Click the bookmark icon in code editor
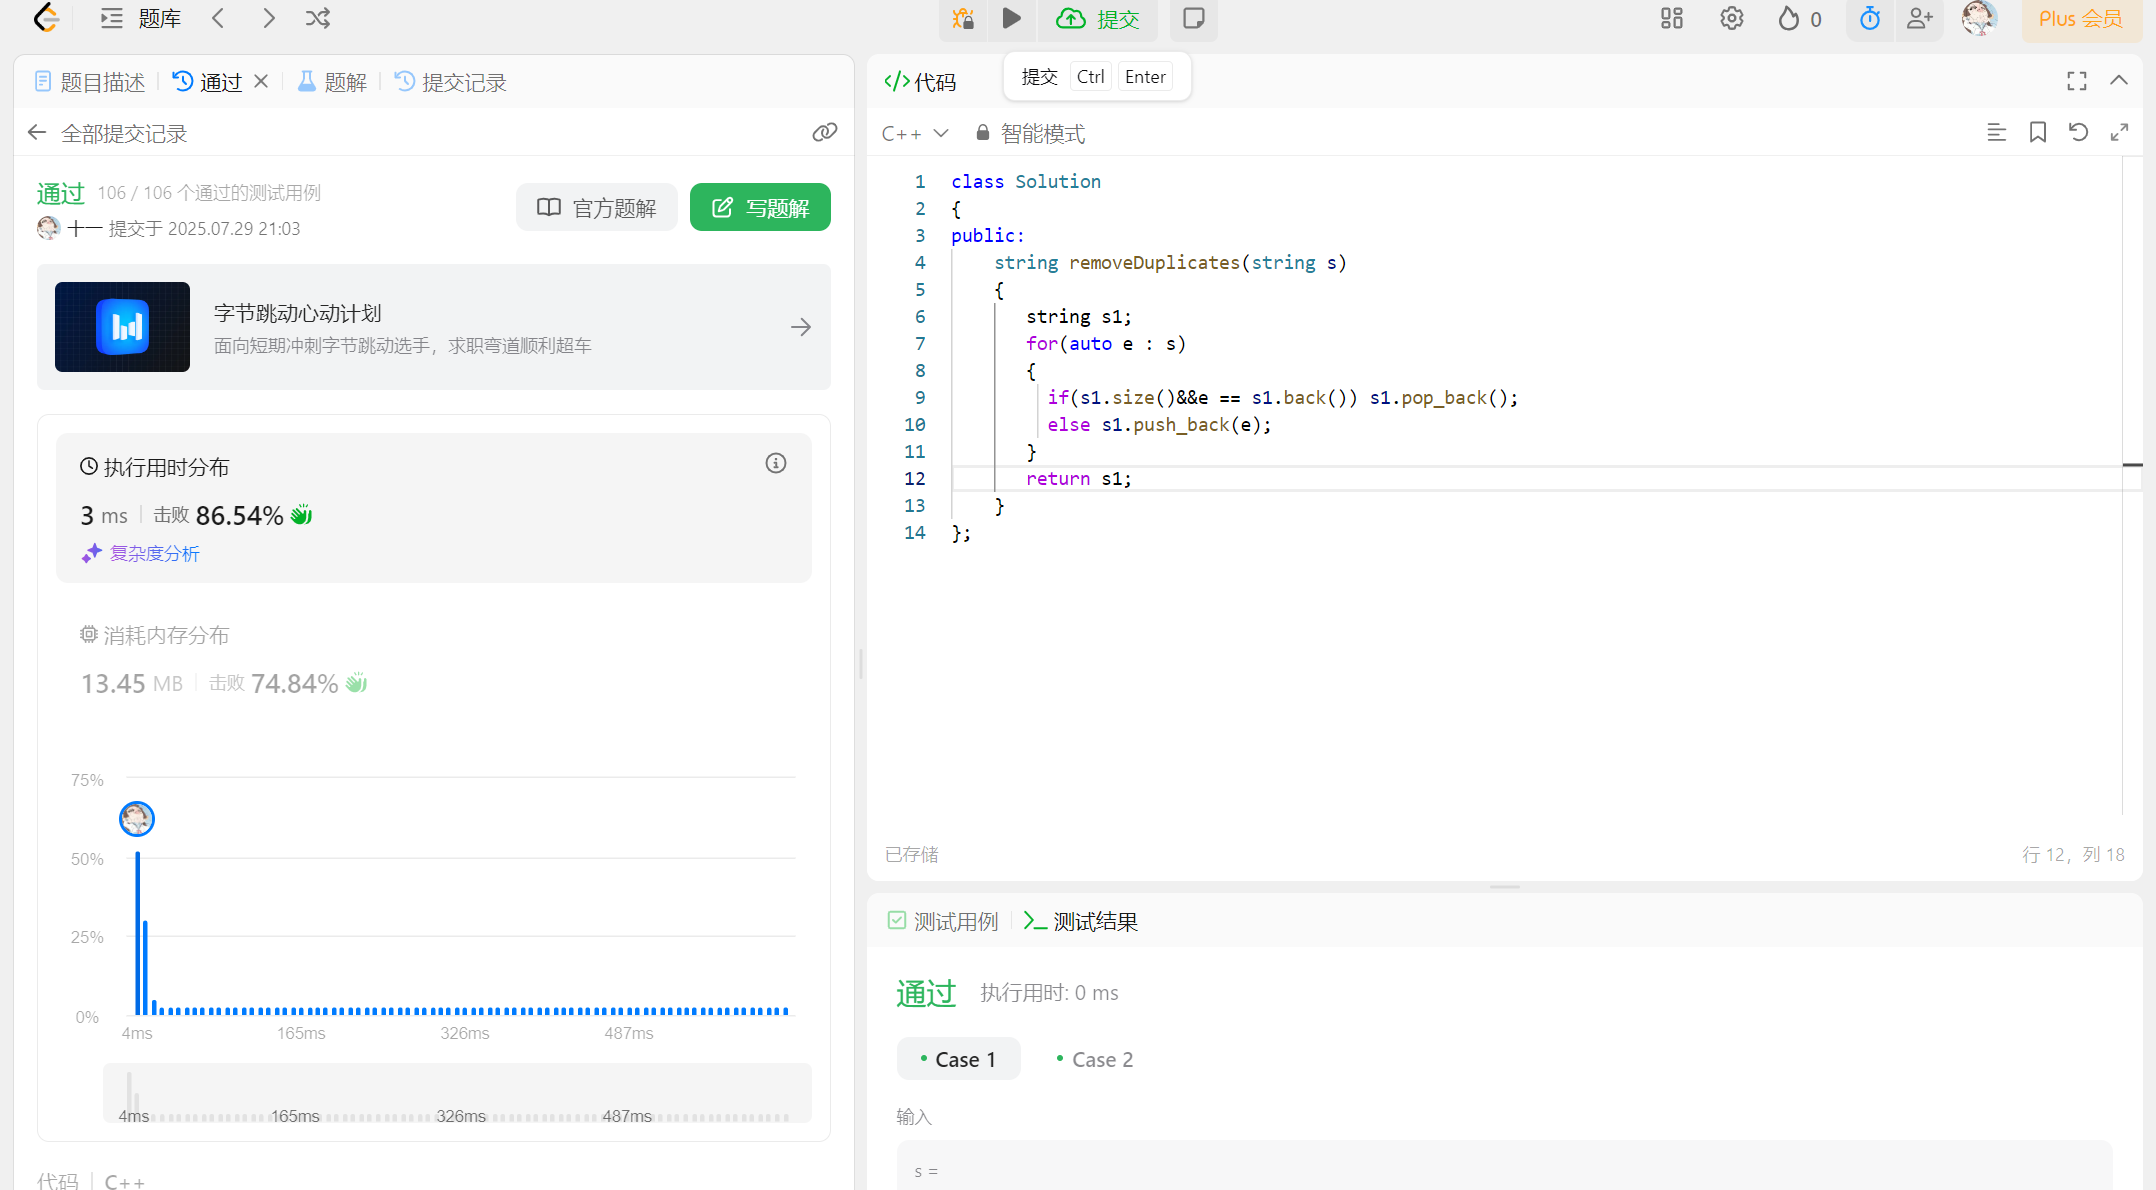This screenshot has width=2156, height=1190. pos(2037,132)
